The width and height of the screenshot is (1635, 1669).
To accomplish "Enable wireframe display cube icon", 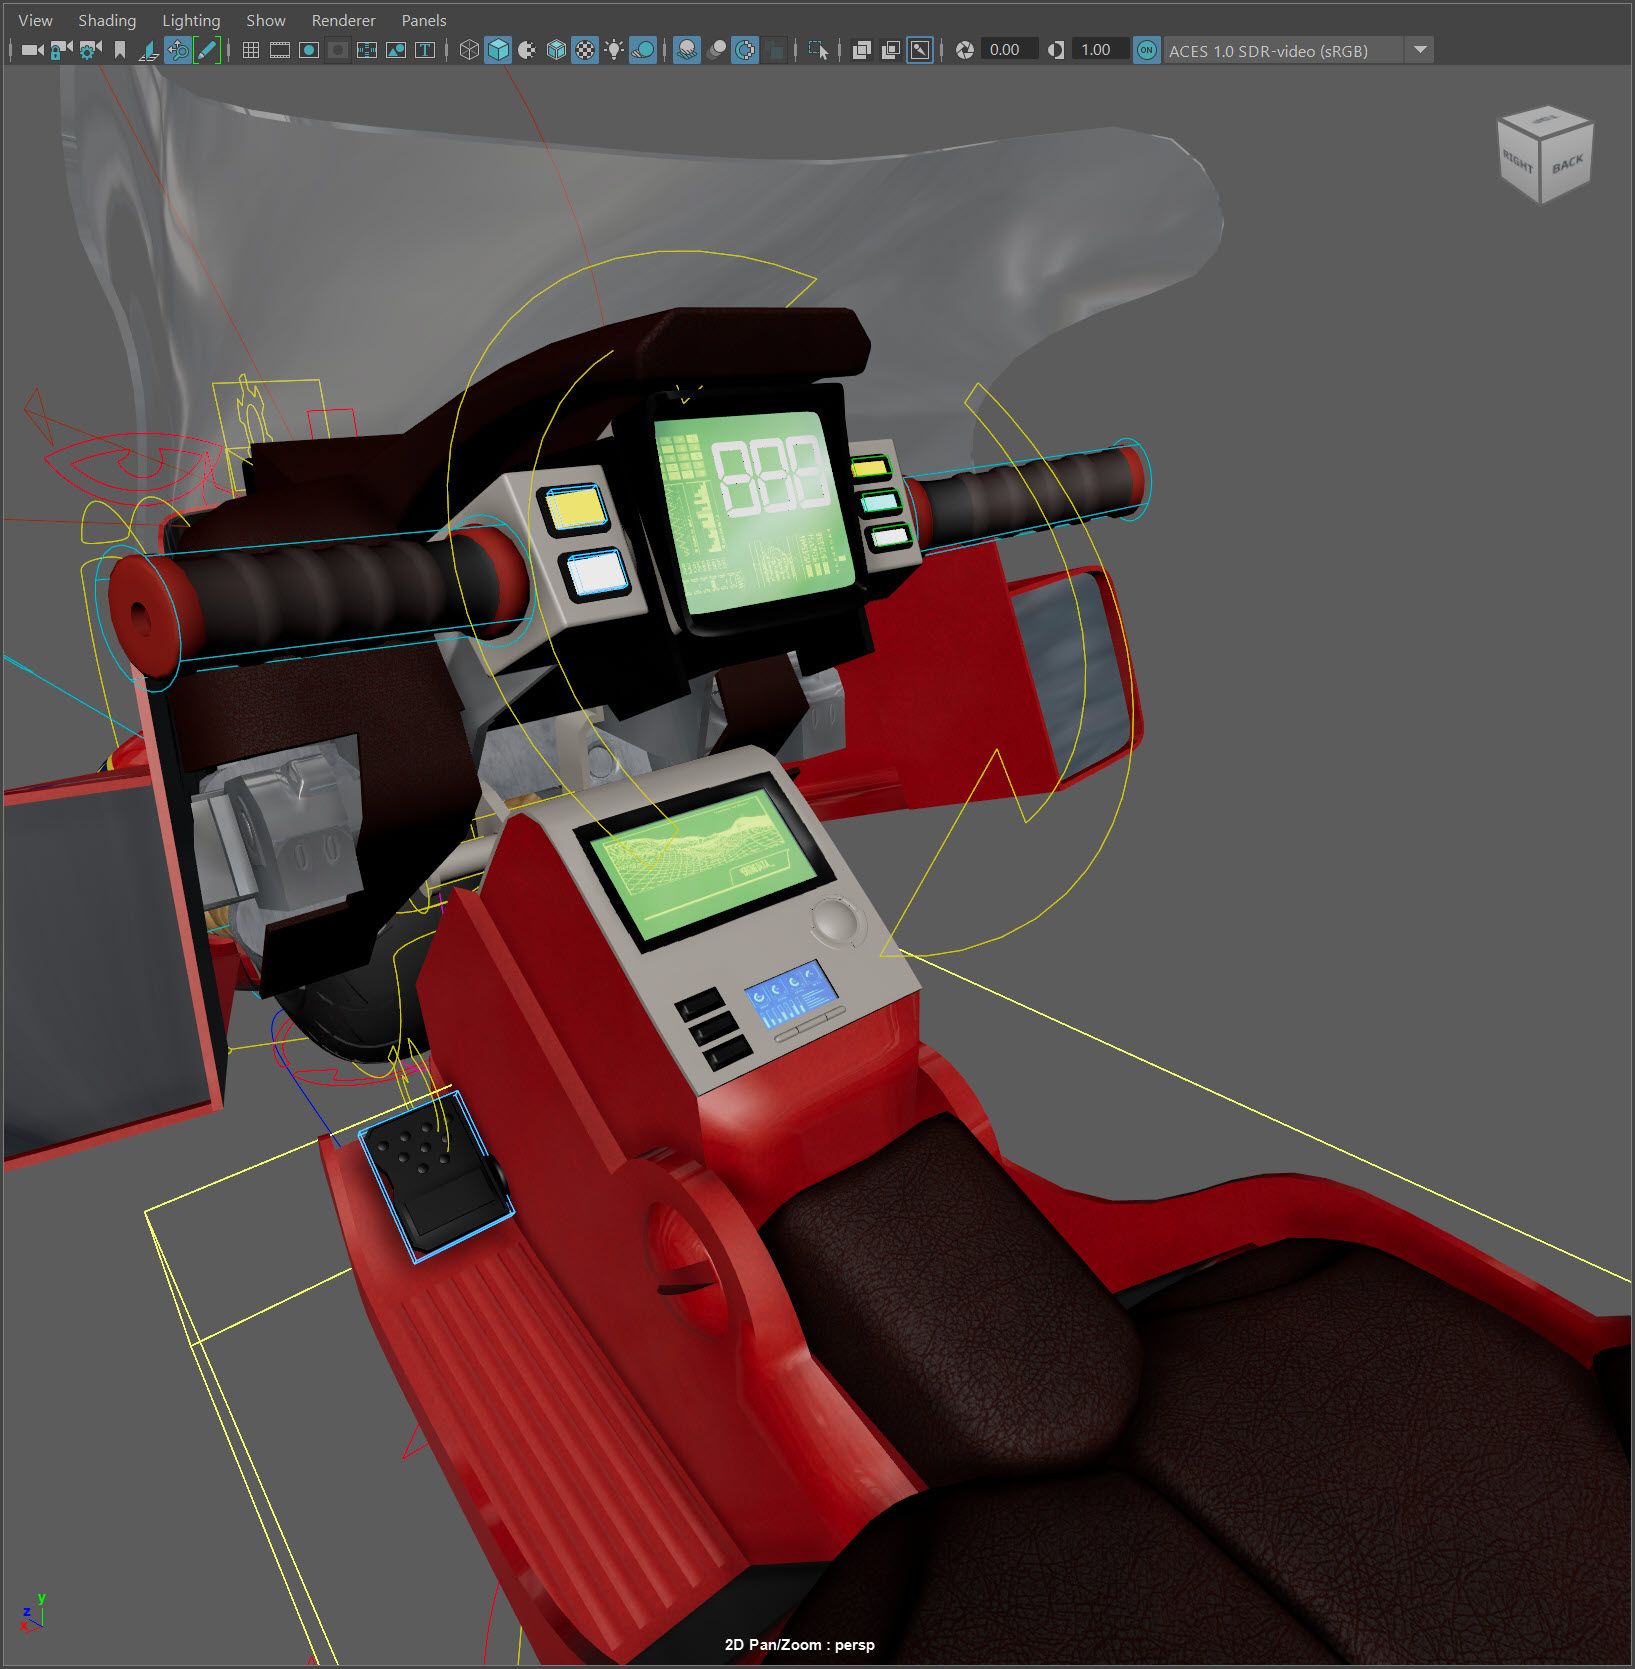I will [468, 50].
